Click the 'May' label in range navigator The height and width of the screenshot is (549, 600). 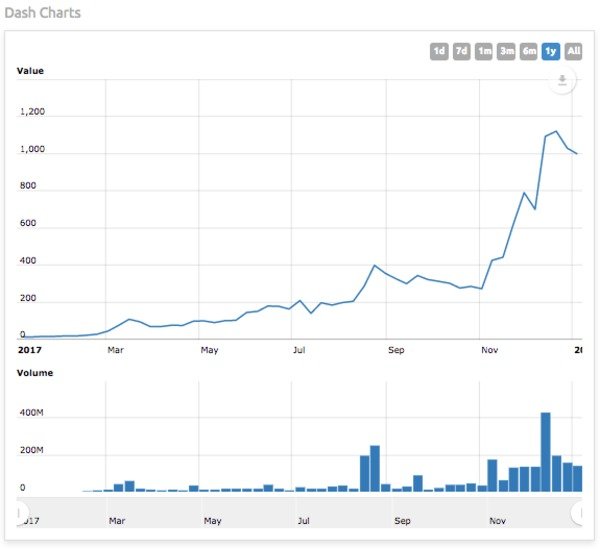[212, 521]
